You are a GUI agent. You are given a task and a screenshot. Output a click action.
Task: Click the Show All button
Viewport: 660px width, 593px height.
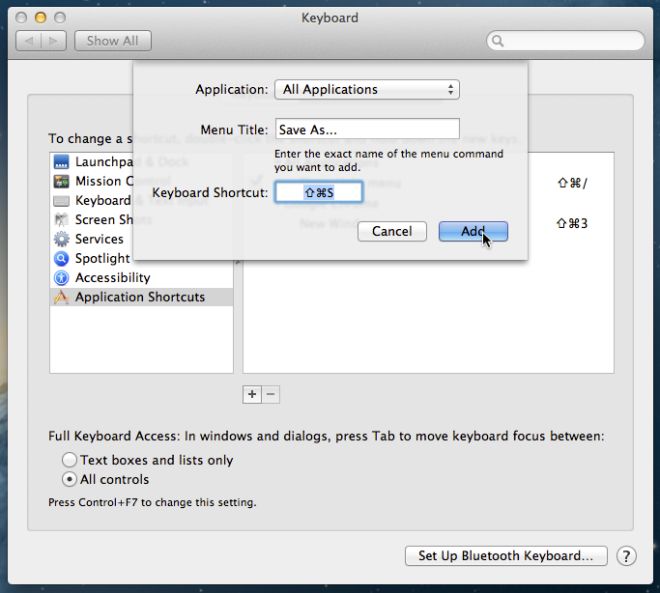tap(113, 41)
